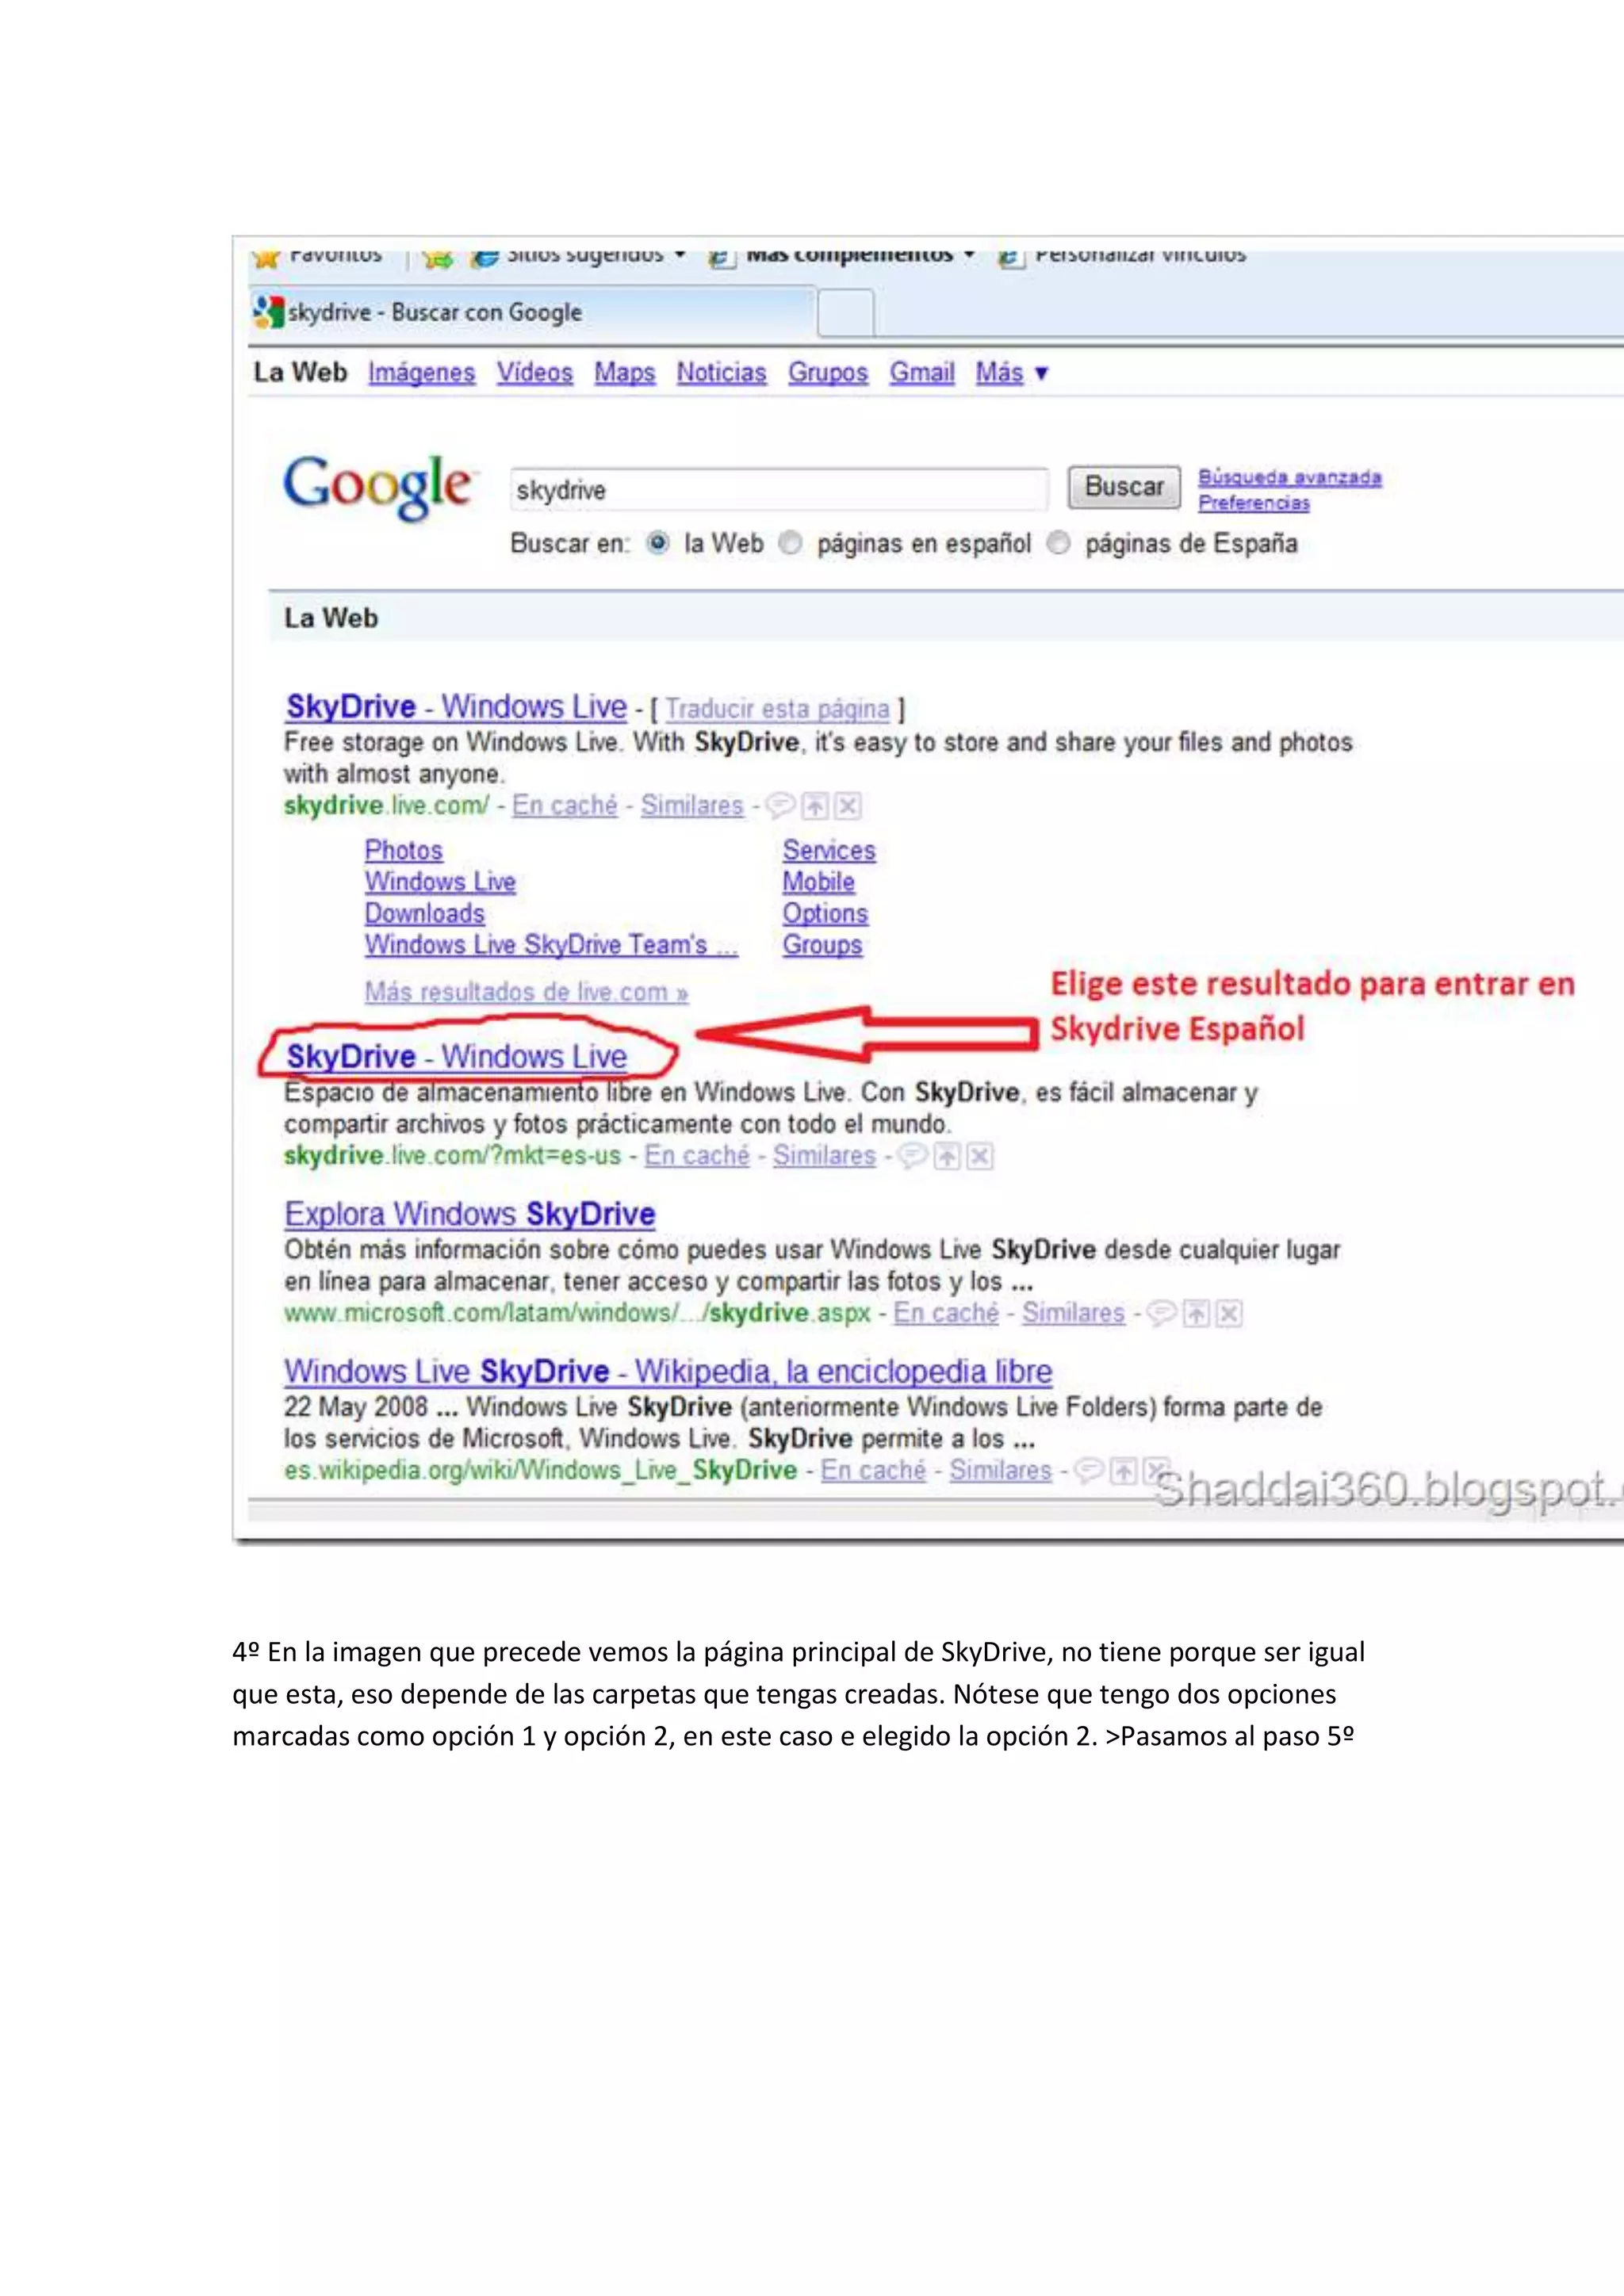Image resolution: width=1624 pixels, height=2296 pixels.
Task: Promote icon on the microsoft.com/latam result
Action: pos(1196,1314)
